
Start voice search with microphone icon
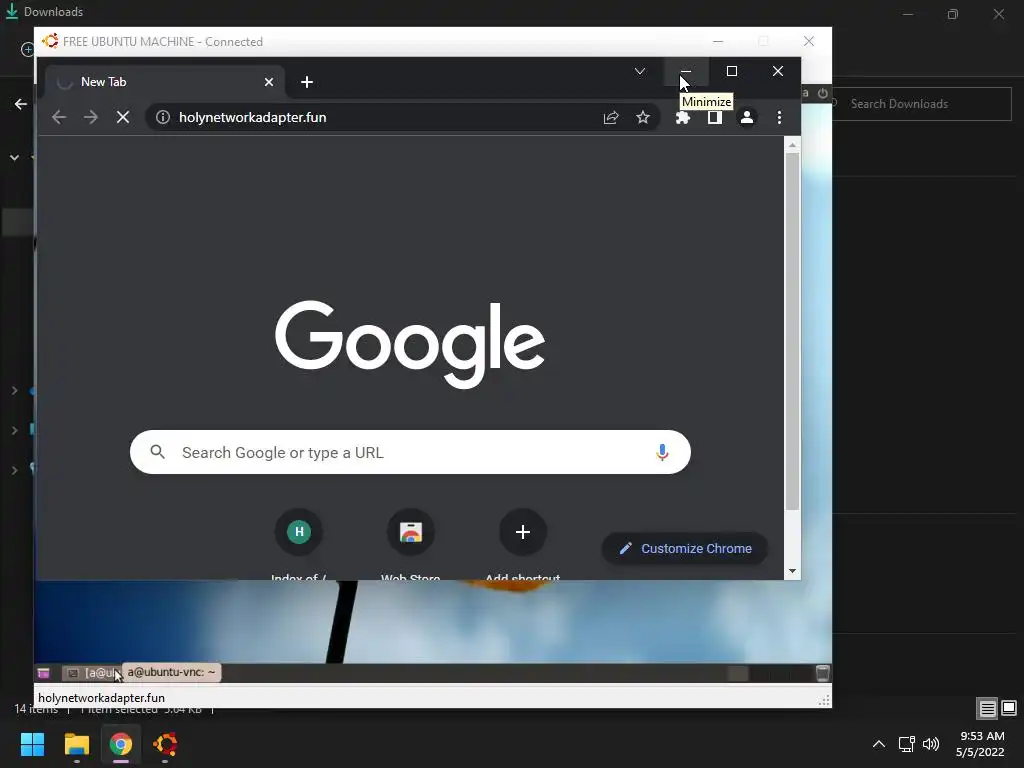pos(662,452)
